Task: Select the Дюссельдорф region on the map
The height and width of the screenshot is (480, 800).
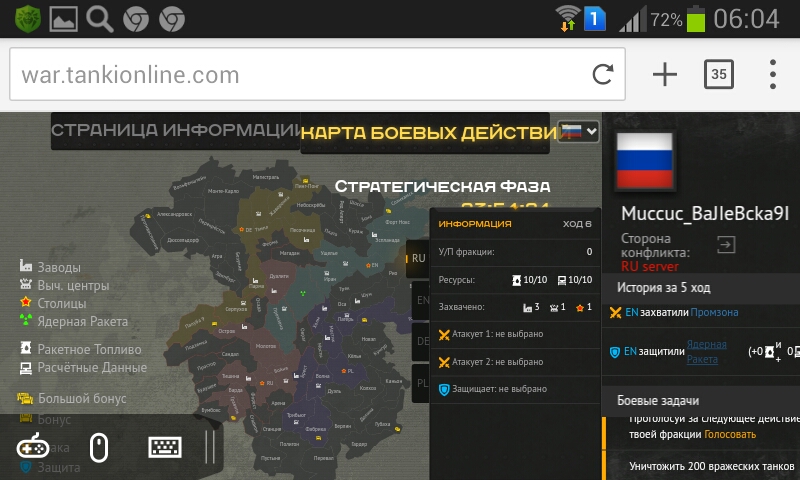Action: click(183, 240)
